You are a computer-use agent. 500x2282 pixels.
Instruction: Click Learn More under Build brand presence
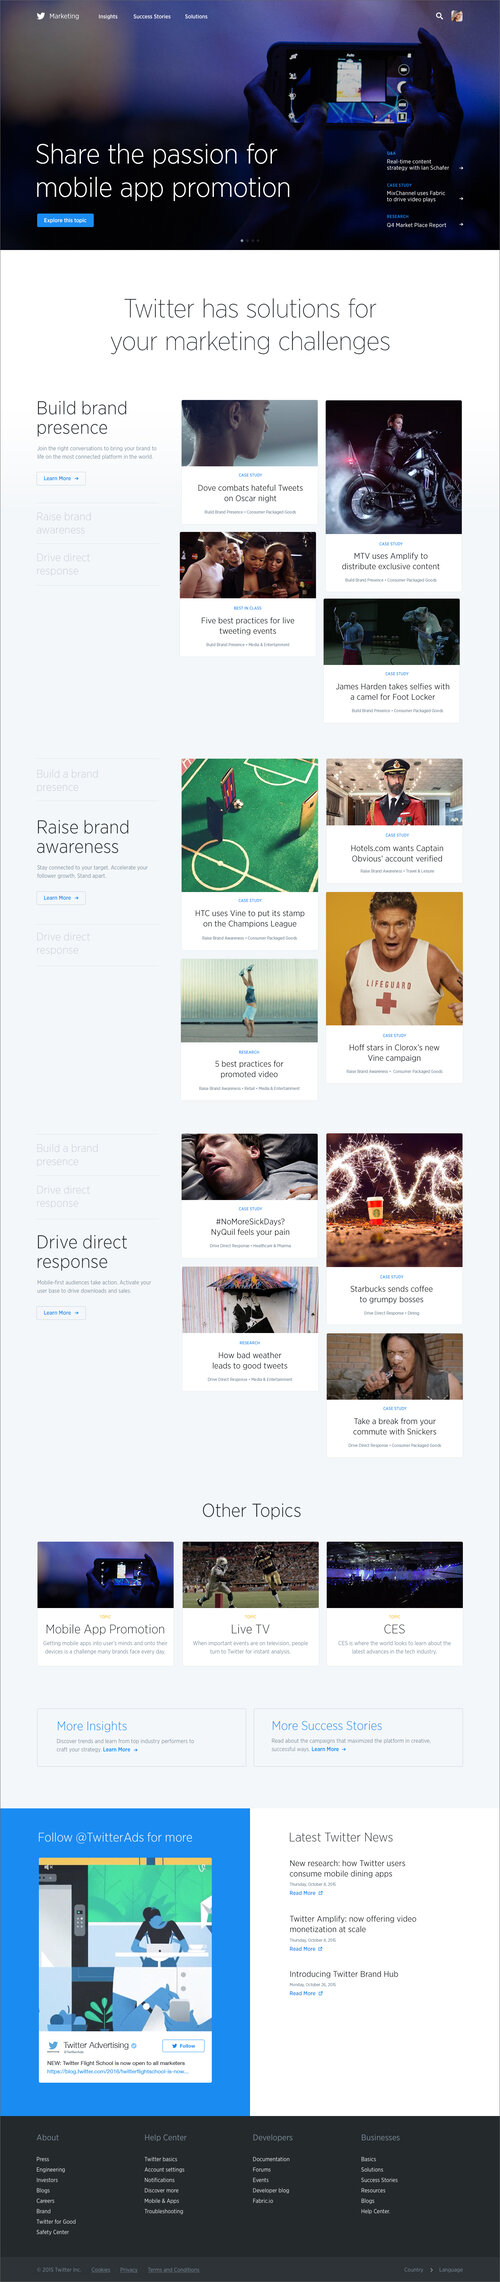[x=61, y=478]
